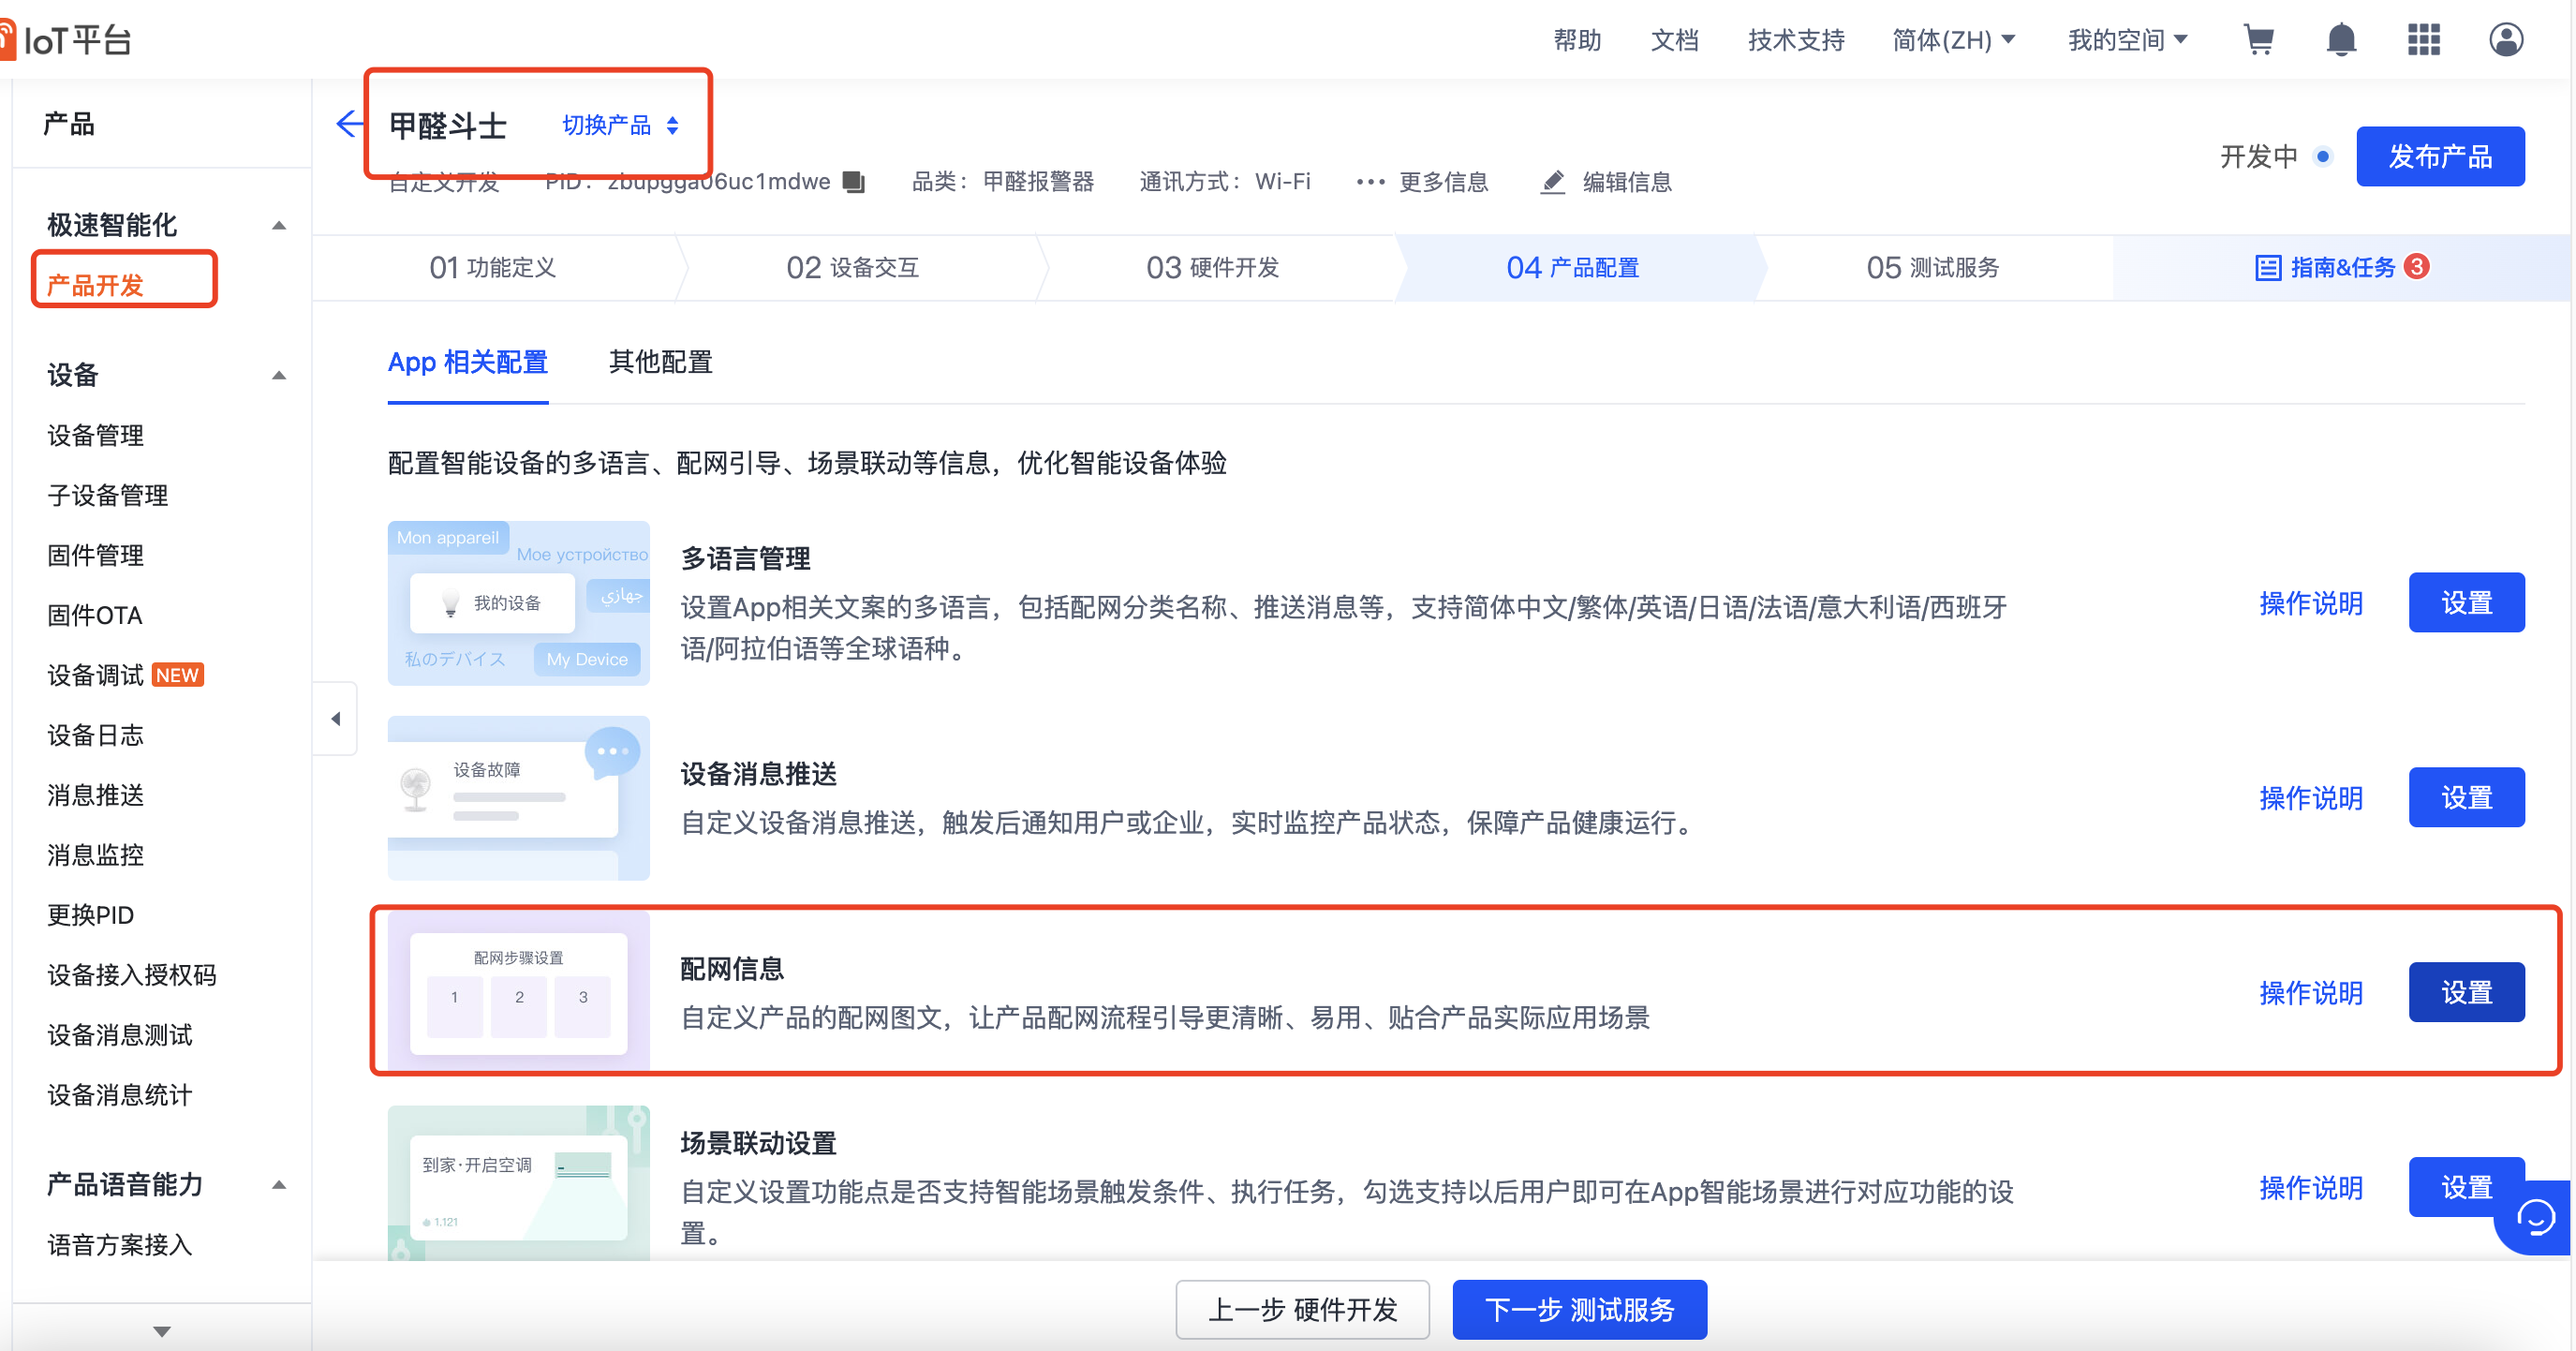The width and height of the screenshot is (2576, 1351).
Task: Switch to the 其他配置 tab
Action: click(661, 362)
